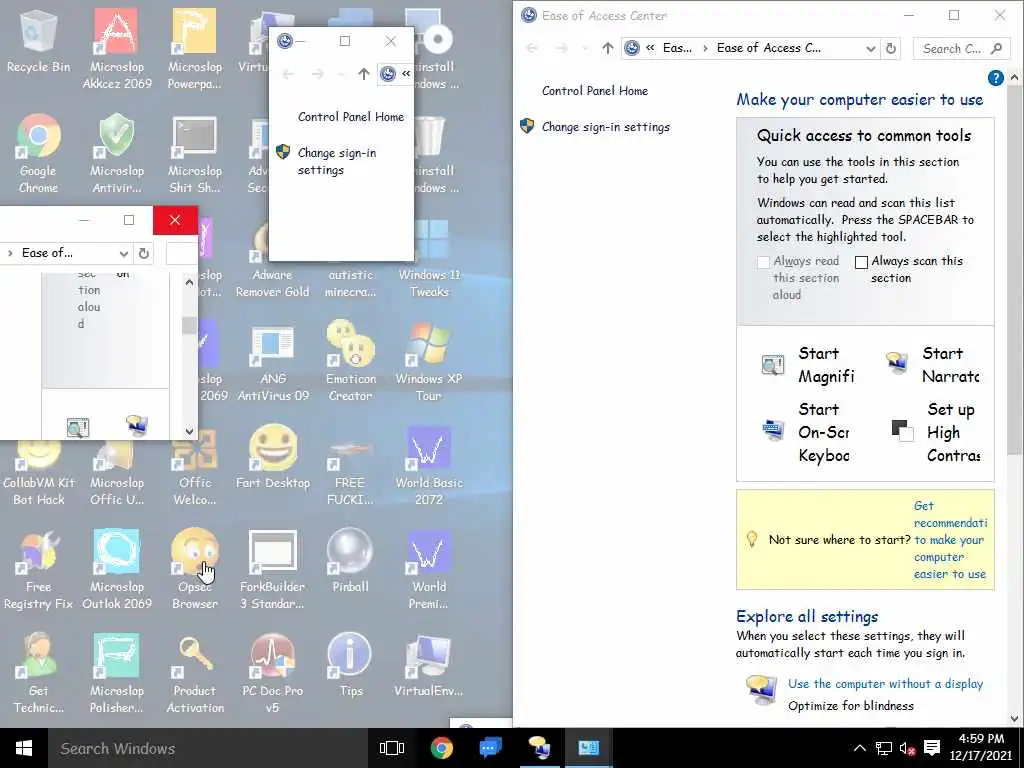Click "Eas..." breadcrumb in large window address bar
The height and width of the screenshot is (768, 1024).
[677, 48]
